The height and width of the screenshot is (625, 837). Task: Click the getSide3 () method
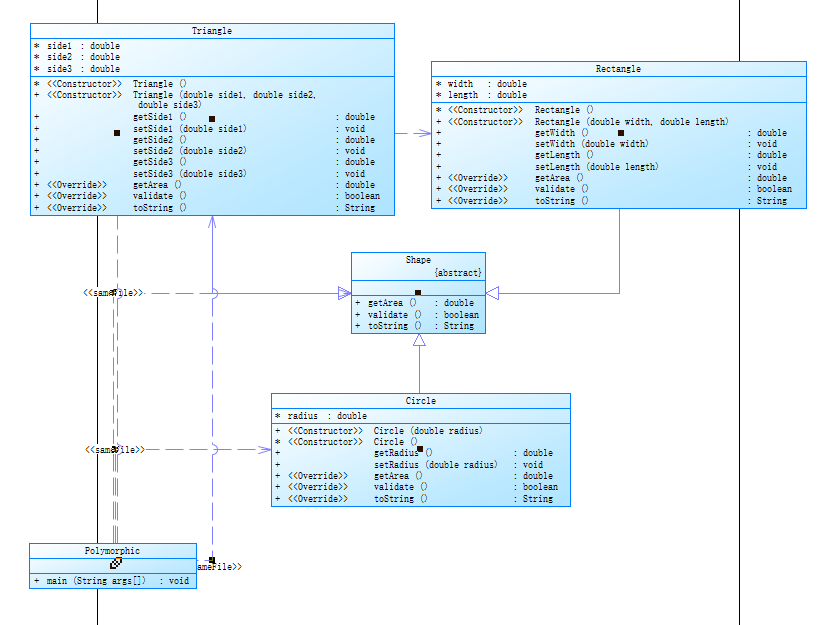point(160,162)
